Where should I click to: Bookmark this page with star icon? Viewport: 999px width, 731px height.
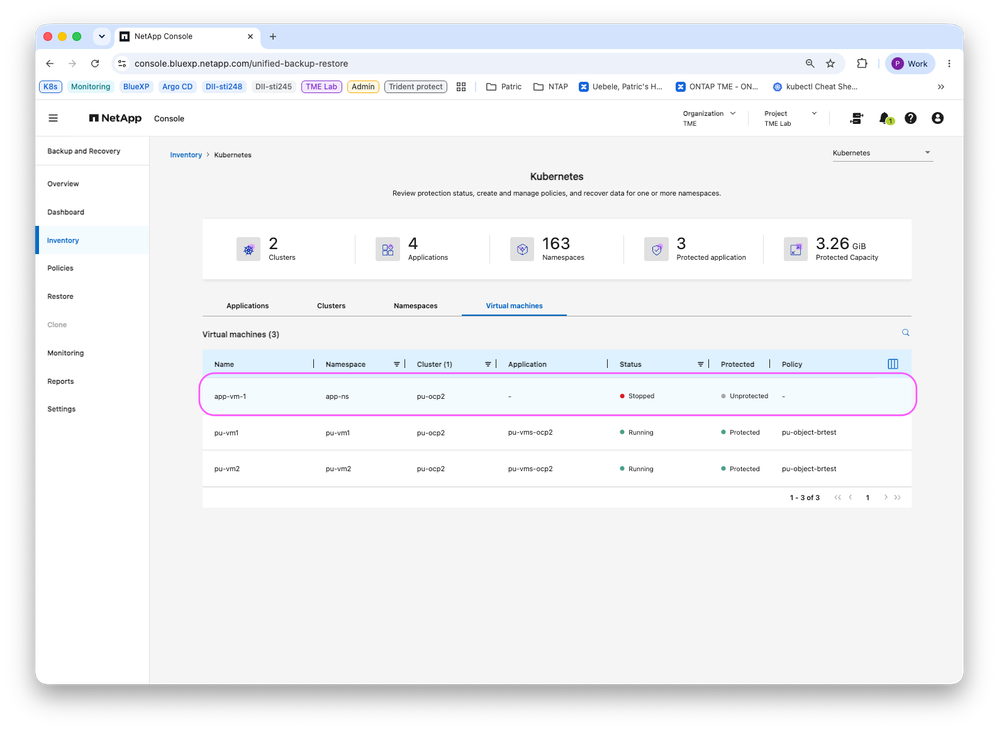point(830,64)
